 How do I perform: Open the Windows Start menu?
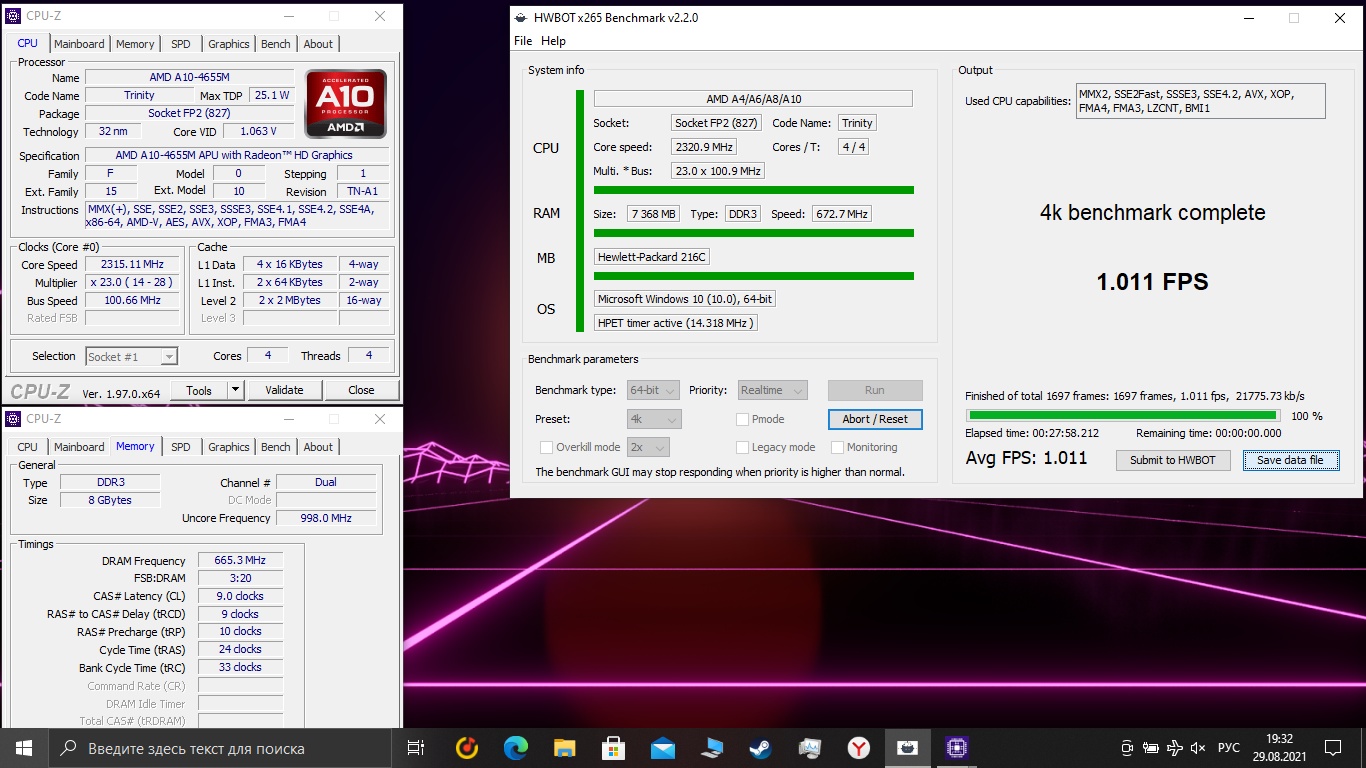(x=23, y=748)
